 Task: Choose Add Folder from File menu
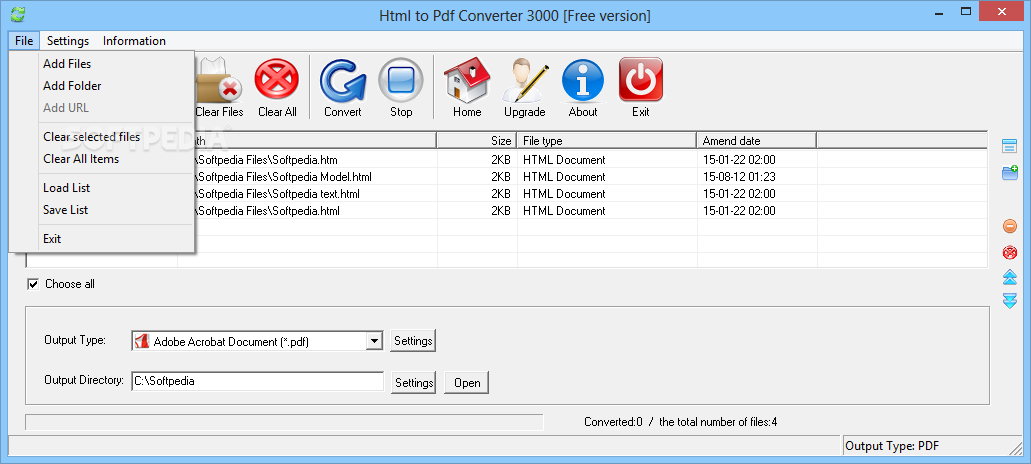pyautogui.click(x=72, y=85)
